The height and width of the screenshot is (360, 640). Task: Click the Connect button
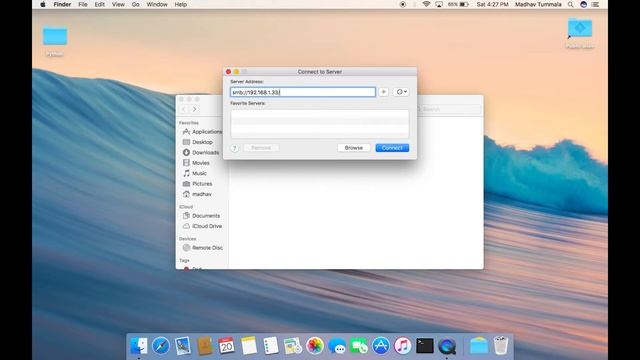point(392,148)
